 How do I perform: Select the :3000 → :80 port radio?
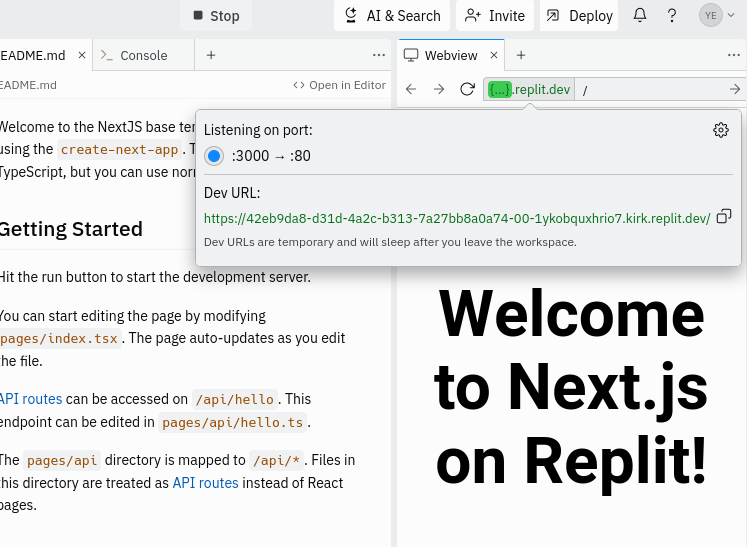tap(214, 156)
